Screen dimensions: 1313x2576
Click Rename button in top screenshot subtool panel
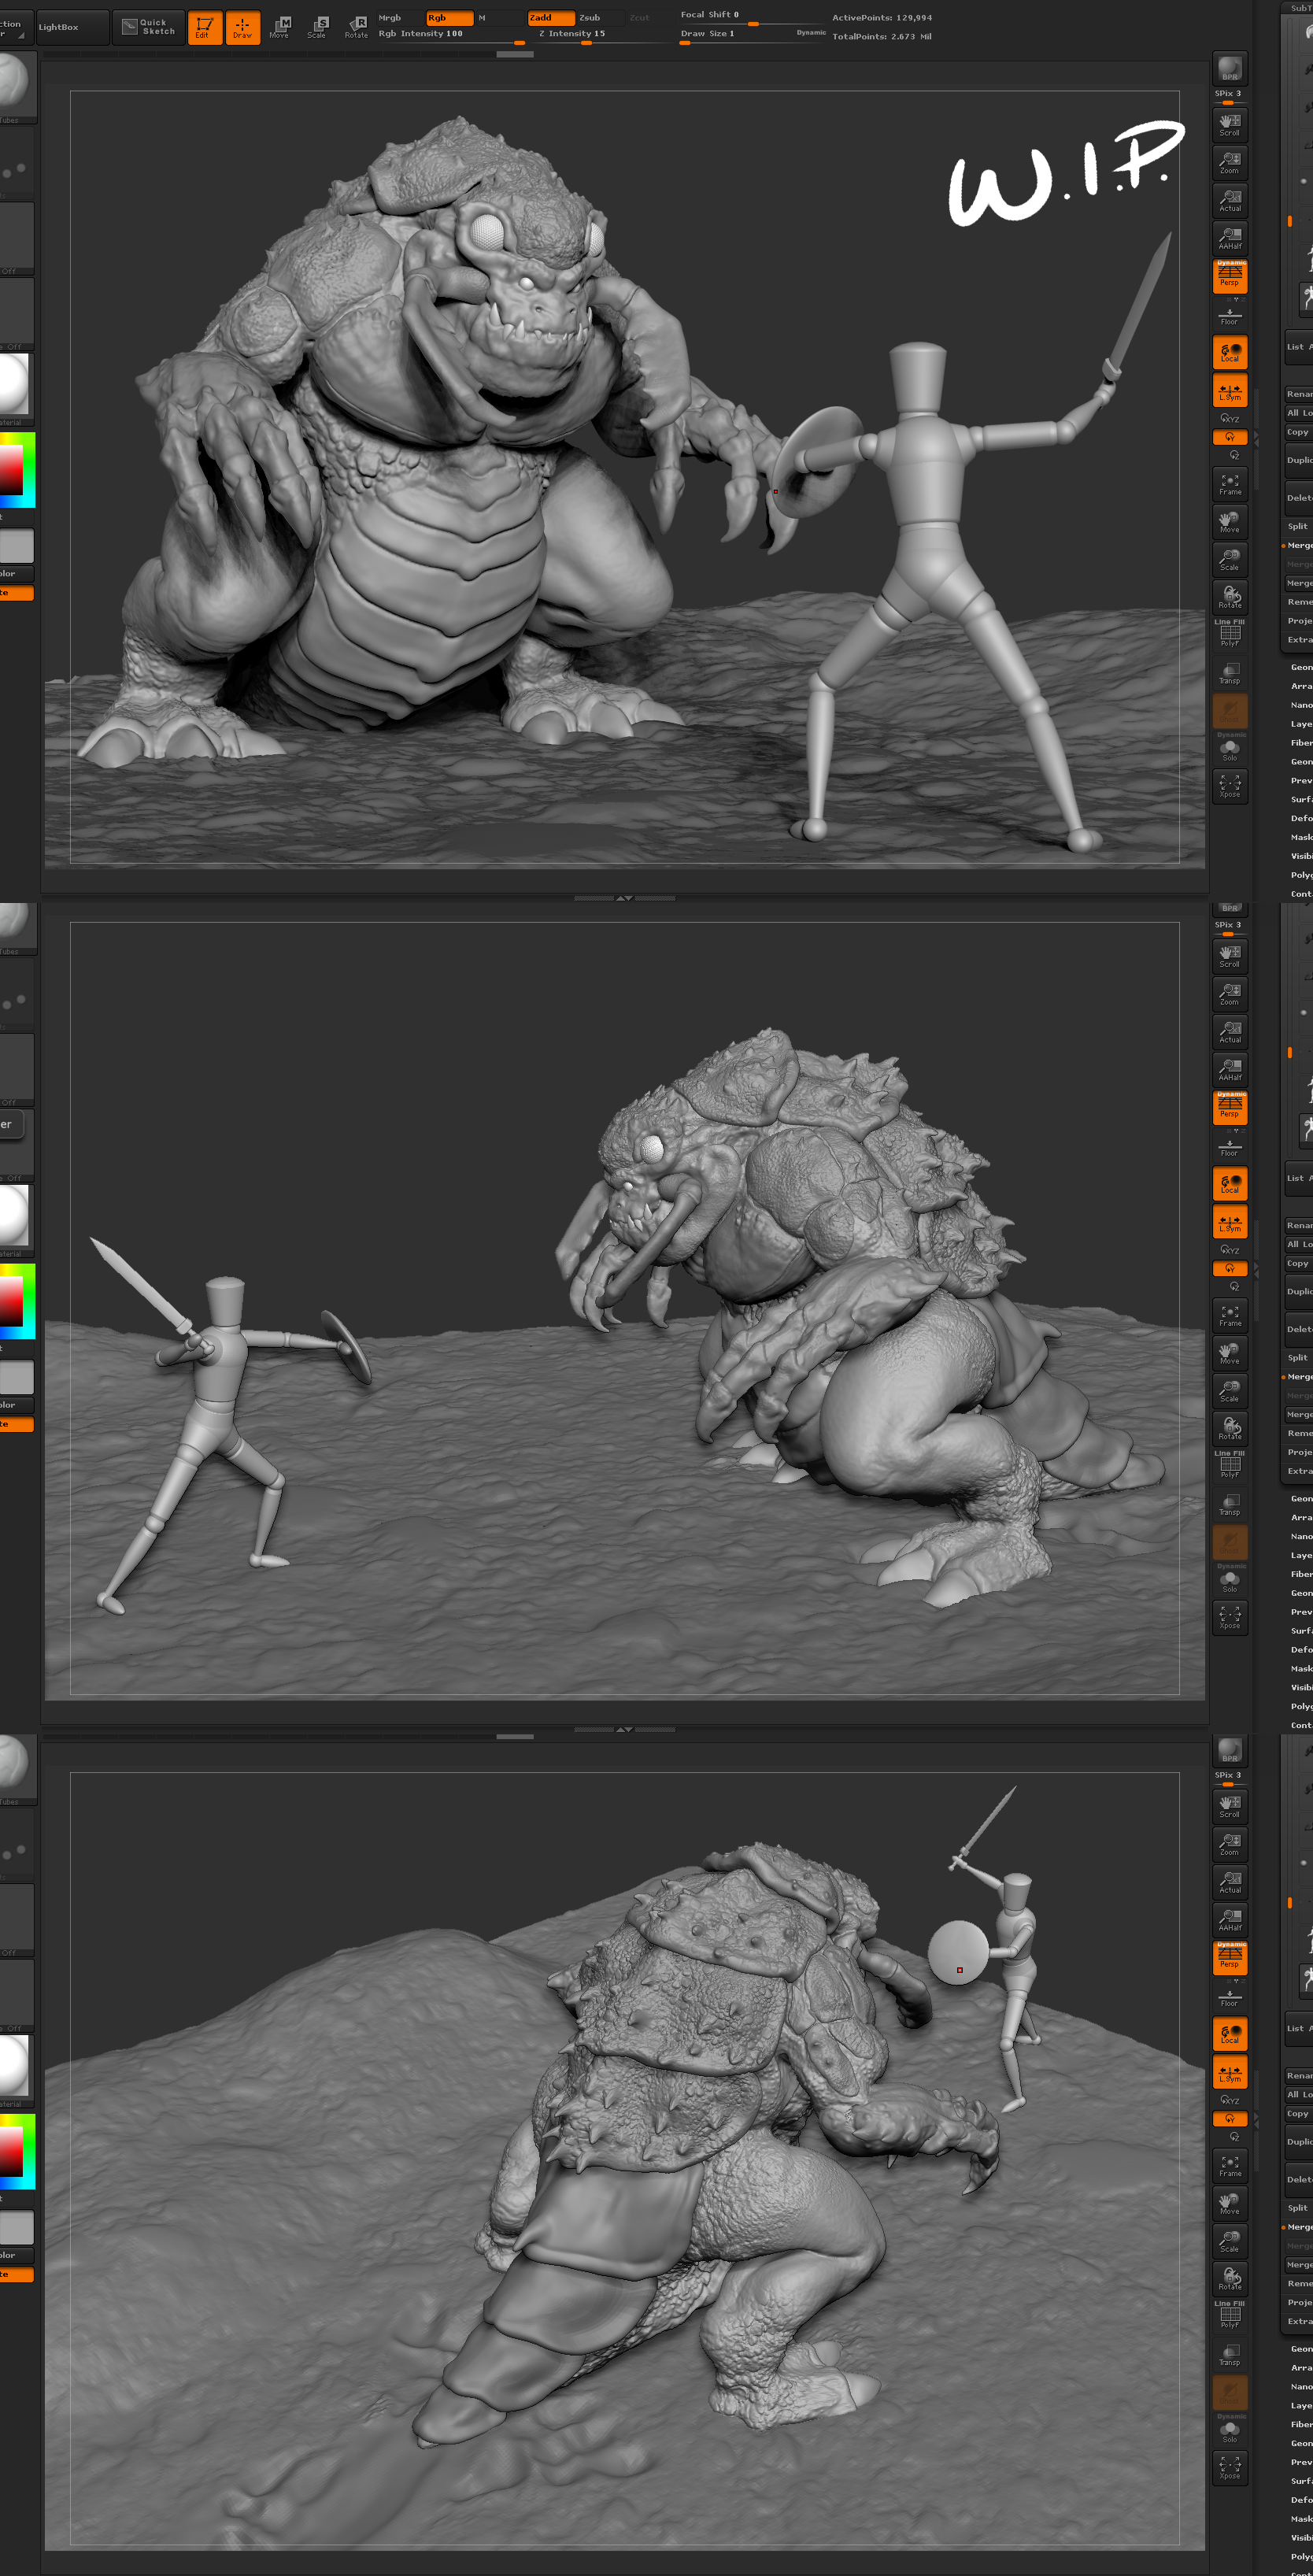click(x=1299, y=394)
